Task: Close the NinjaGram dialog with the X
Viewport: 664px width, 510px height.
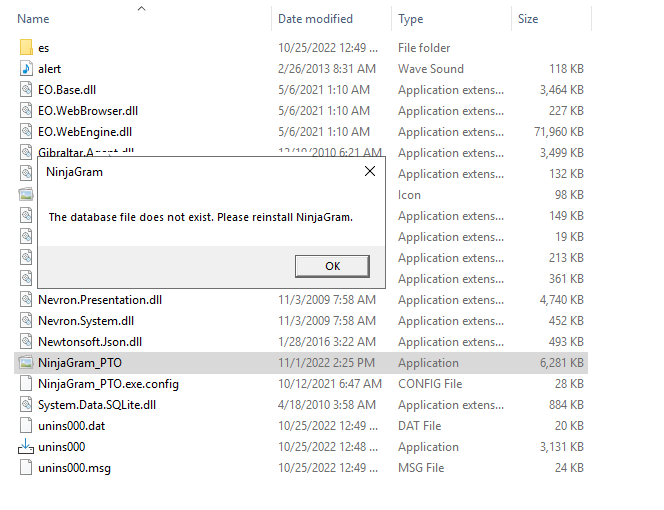Action: [370, 171]
